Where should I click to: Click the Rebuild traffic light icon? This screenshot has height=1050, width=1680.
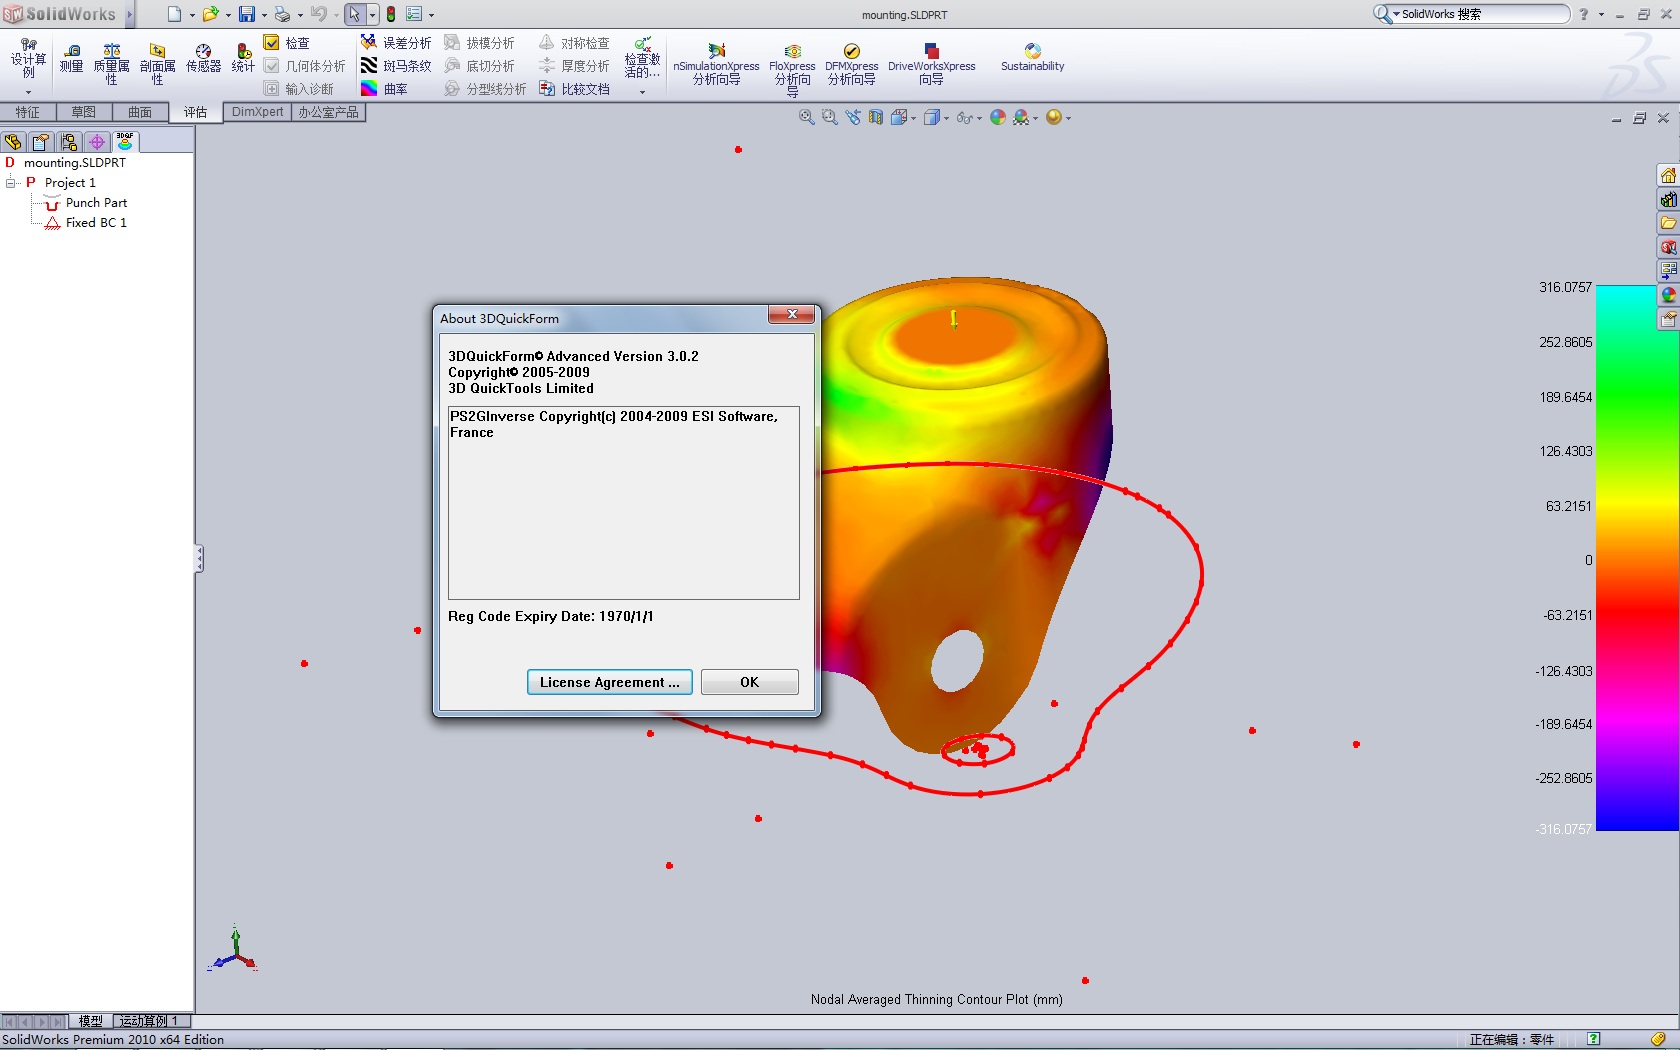(391, 14)
